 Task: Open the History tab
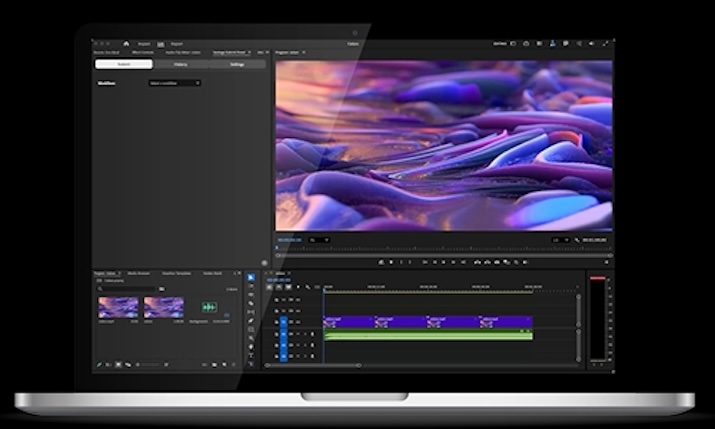(181, 64)
